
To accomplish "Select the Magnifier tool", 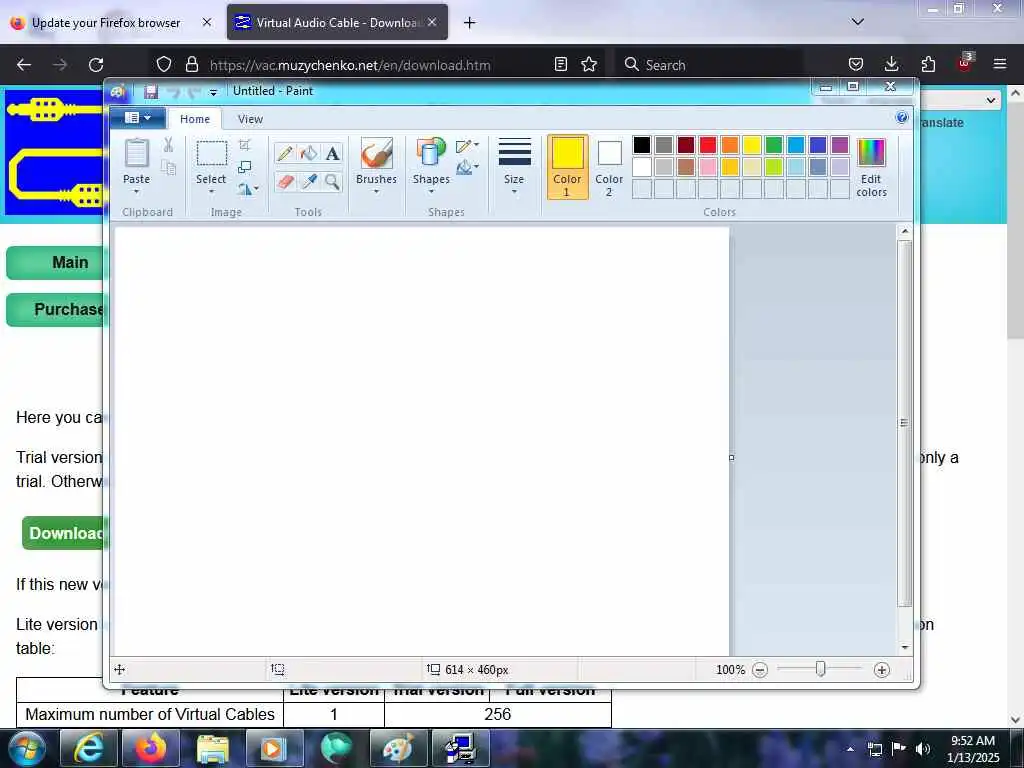I will tap(332, 181).
